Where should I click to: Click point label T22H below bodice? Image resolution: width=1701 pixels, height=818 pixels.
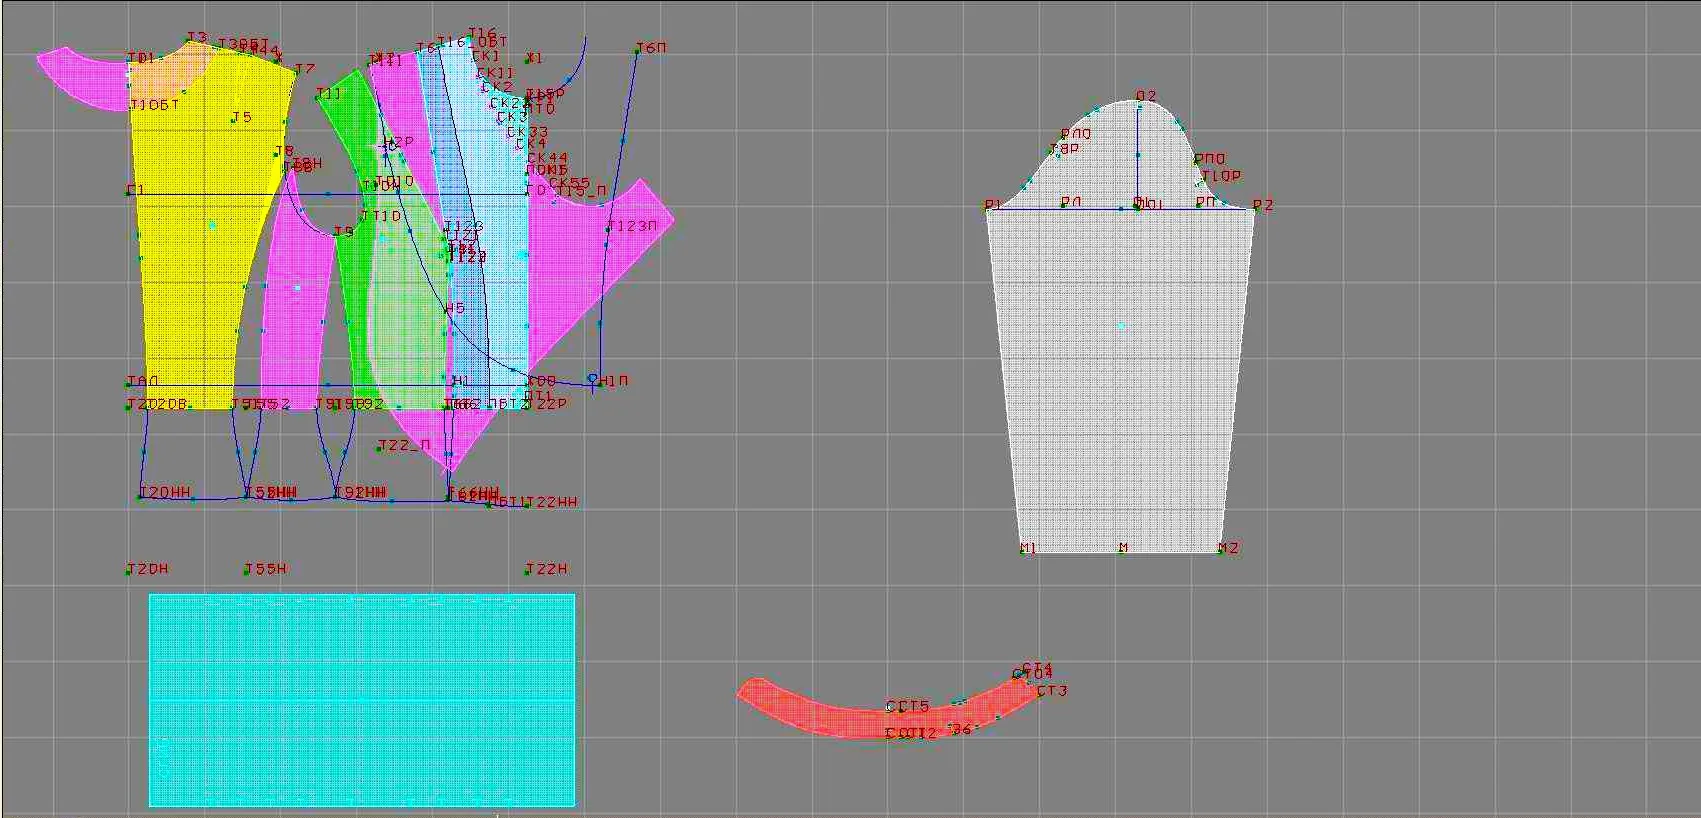(x=547, y=569)
